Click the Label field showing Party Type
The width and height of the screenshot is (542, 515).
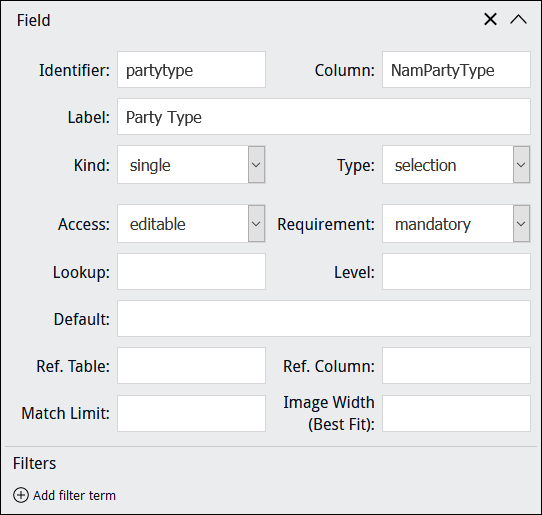324,117
